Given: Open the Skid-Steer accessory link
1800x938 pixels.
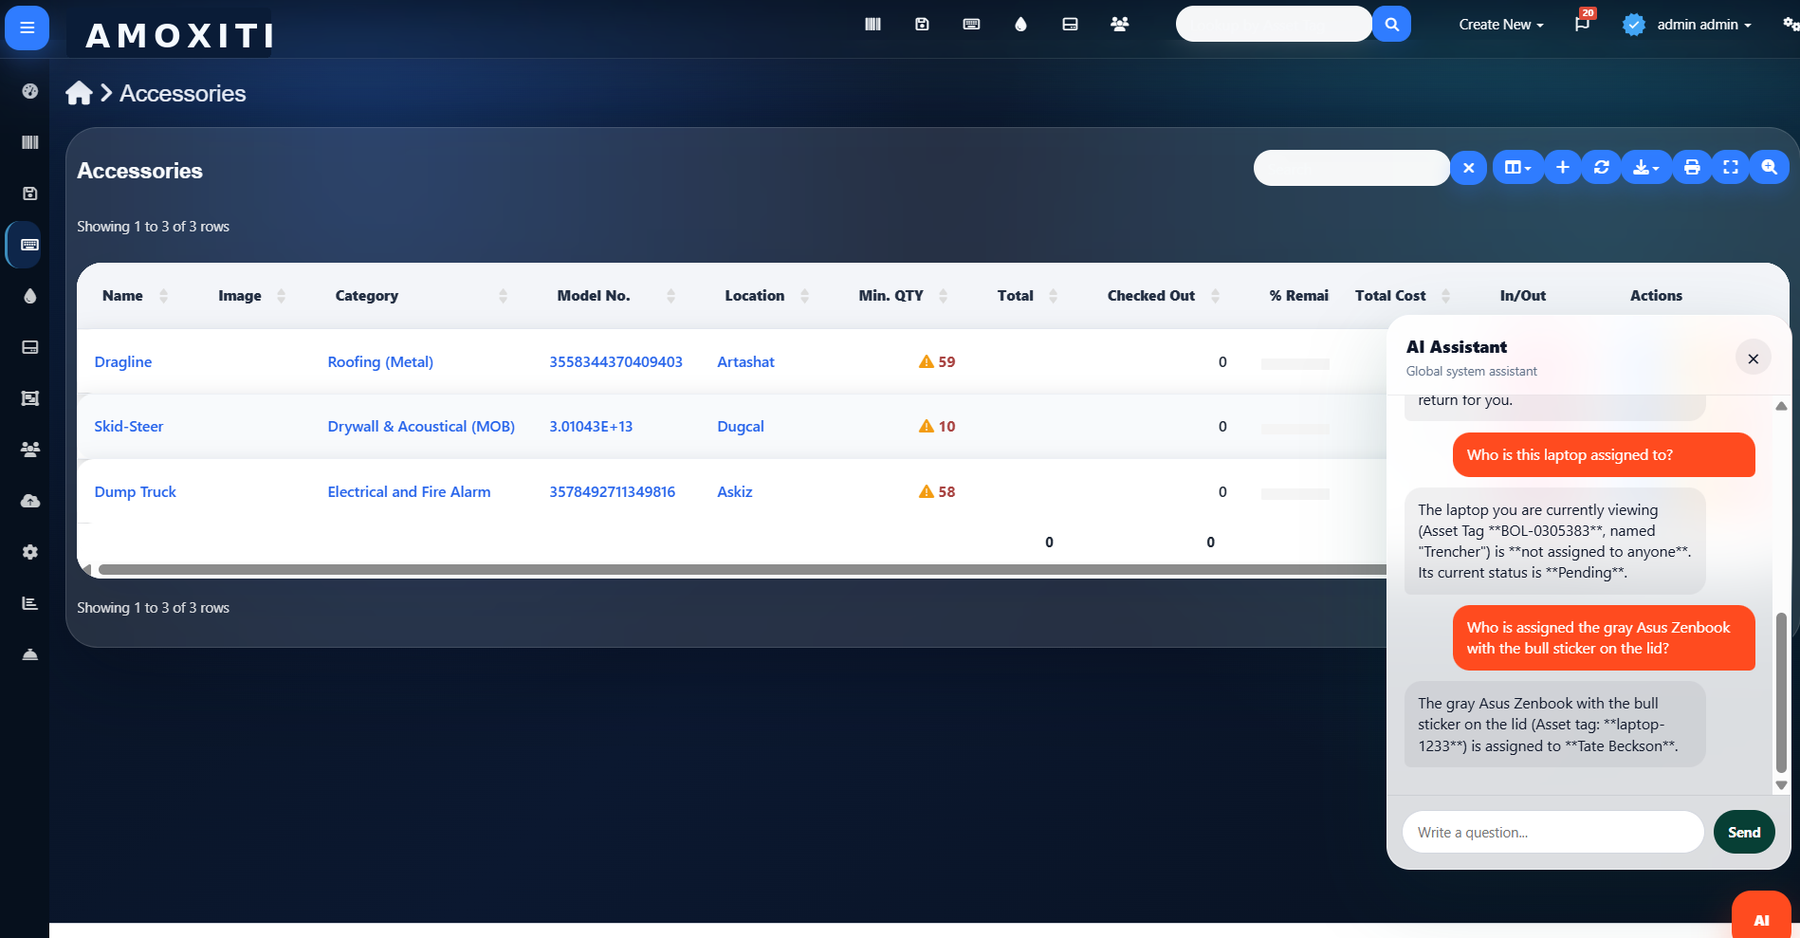Looking at the screenshot, I should click(128, 426).
